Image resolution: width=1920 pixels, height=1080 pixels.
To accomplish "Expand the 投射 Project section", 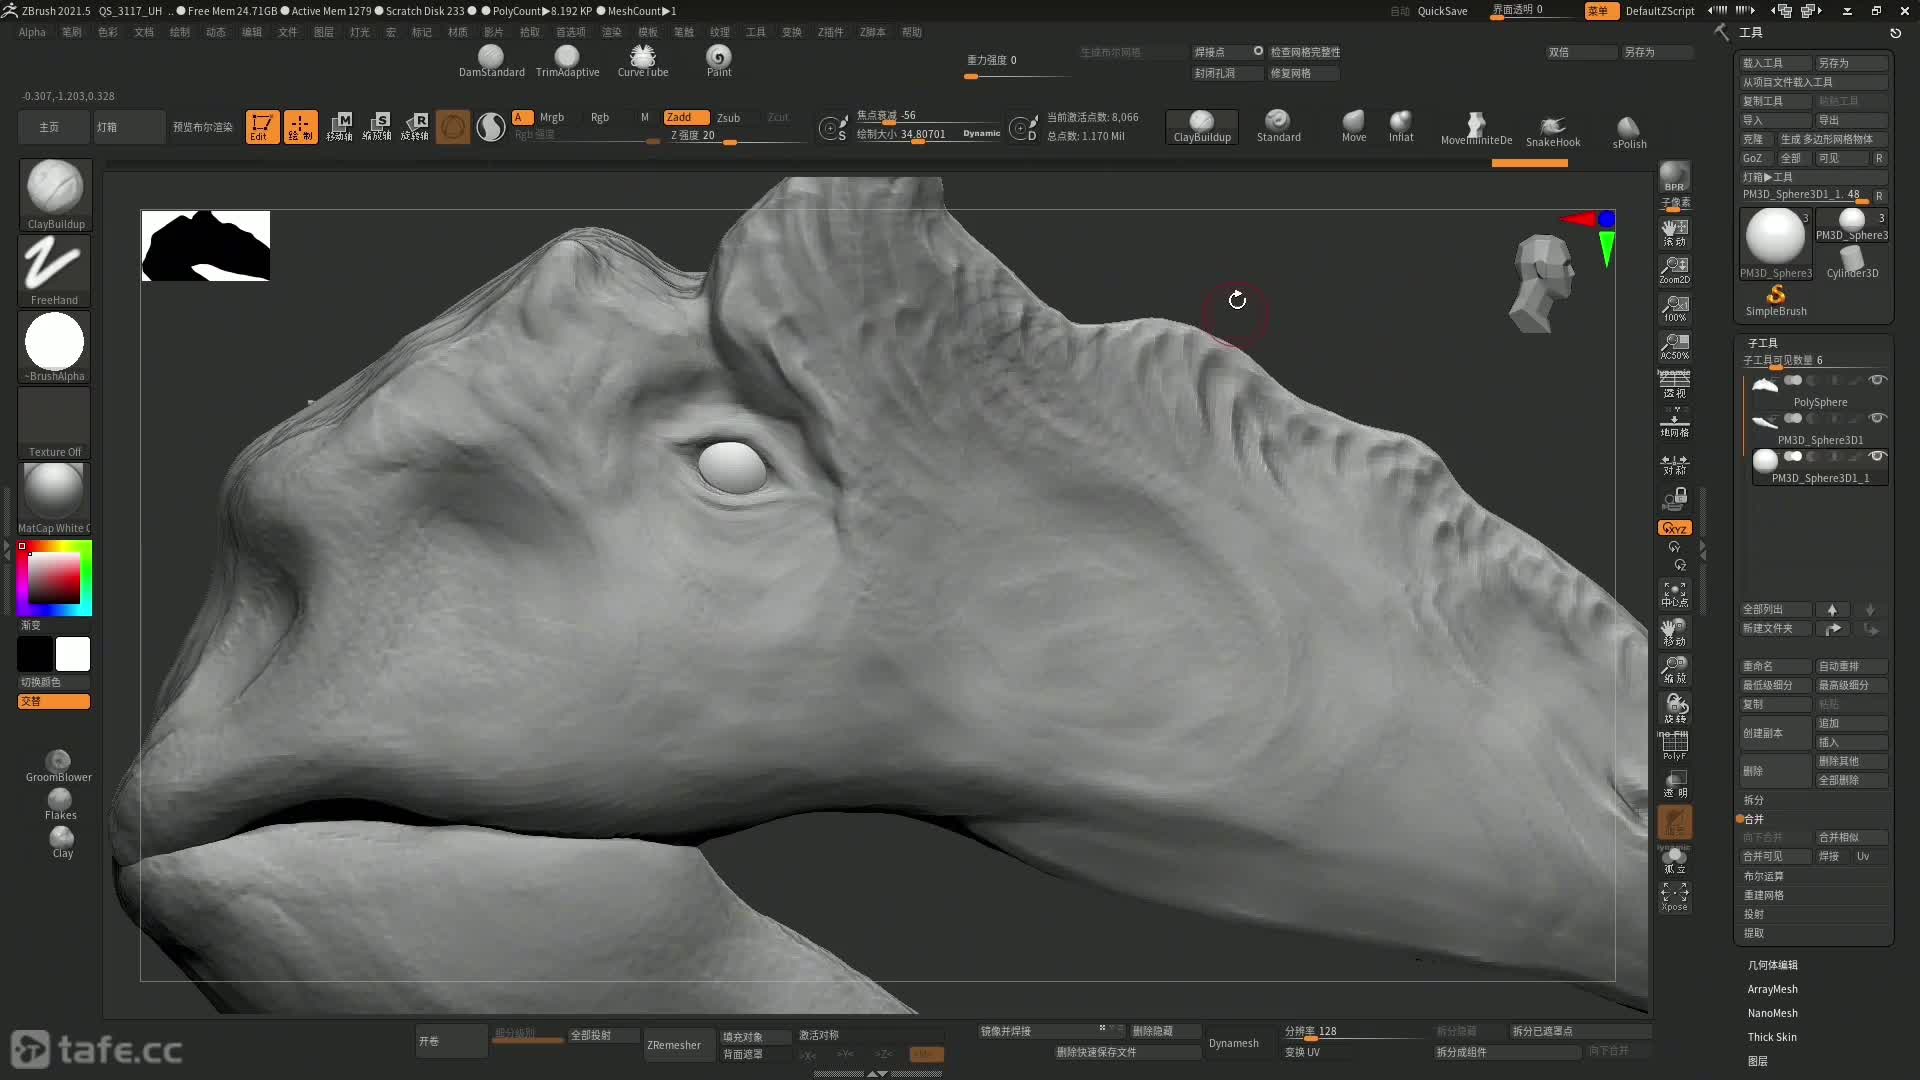I will click(1754, 914).
